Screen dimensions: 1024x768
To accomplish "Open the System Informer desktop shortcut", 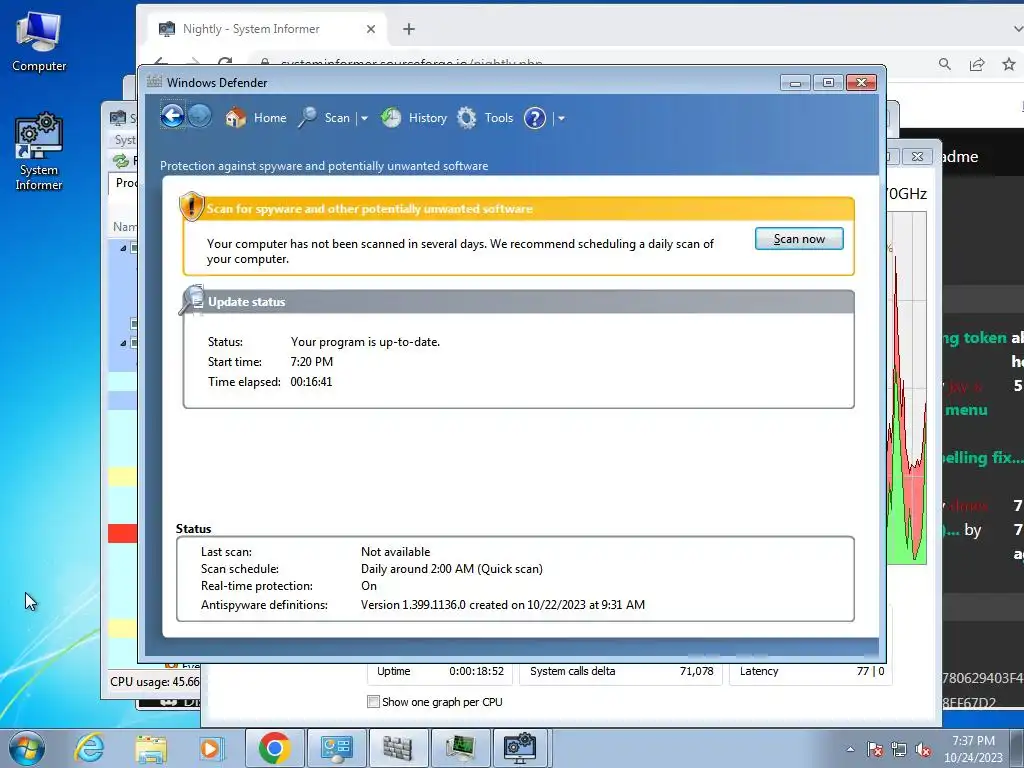I will pyautogui.click(x=39, y=152).
